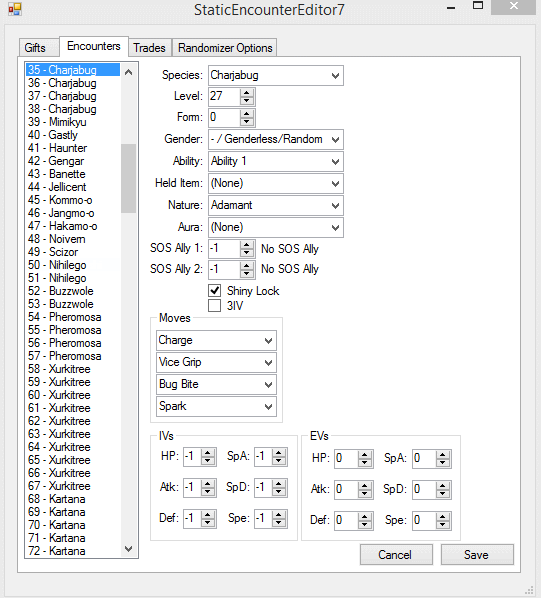541x598 pixels.
Task: Click the Save button
Action: [x=477, y=555]
